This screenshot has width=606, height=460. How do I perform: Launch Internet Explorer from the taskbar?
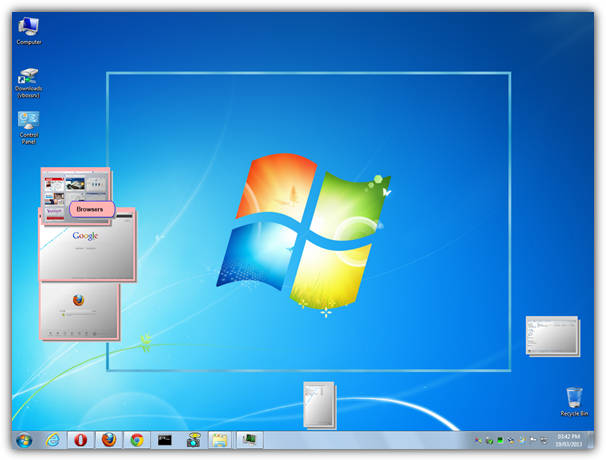(x=52, y=439)
